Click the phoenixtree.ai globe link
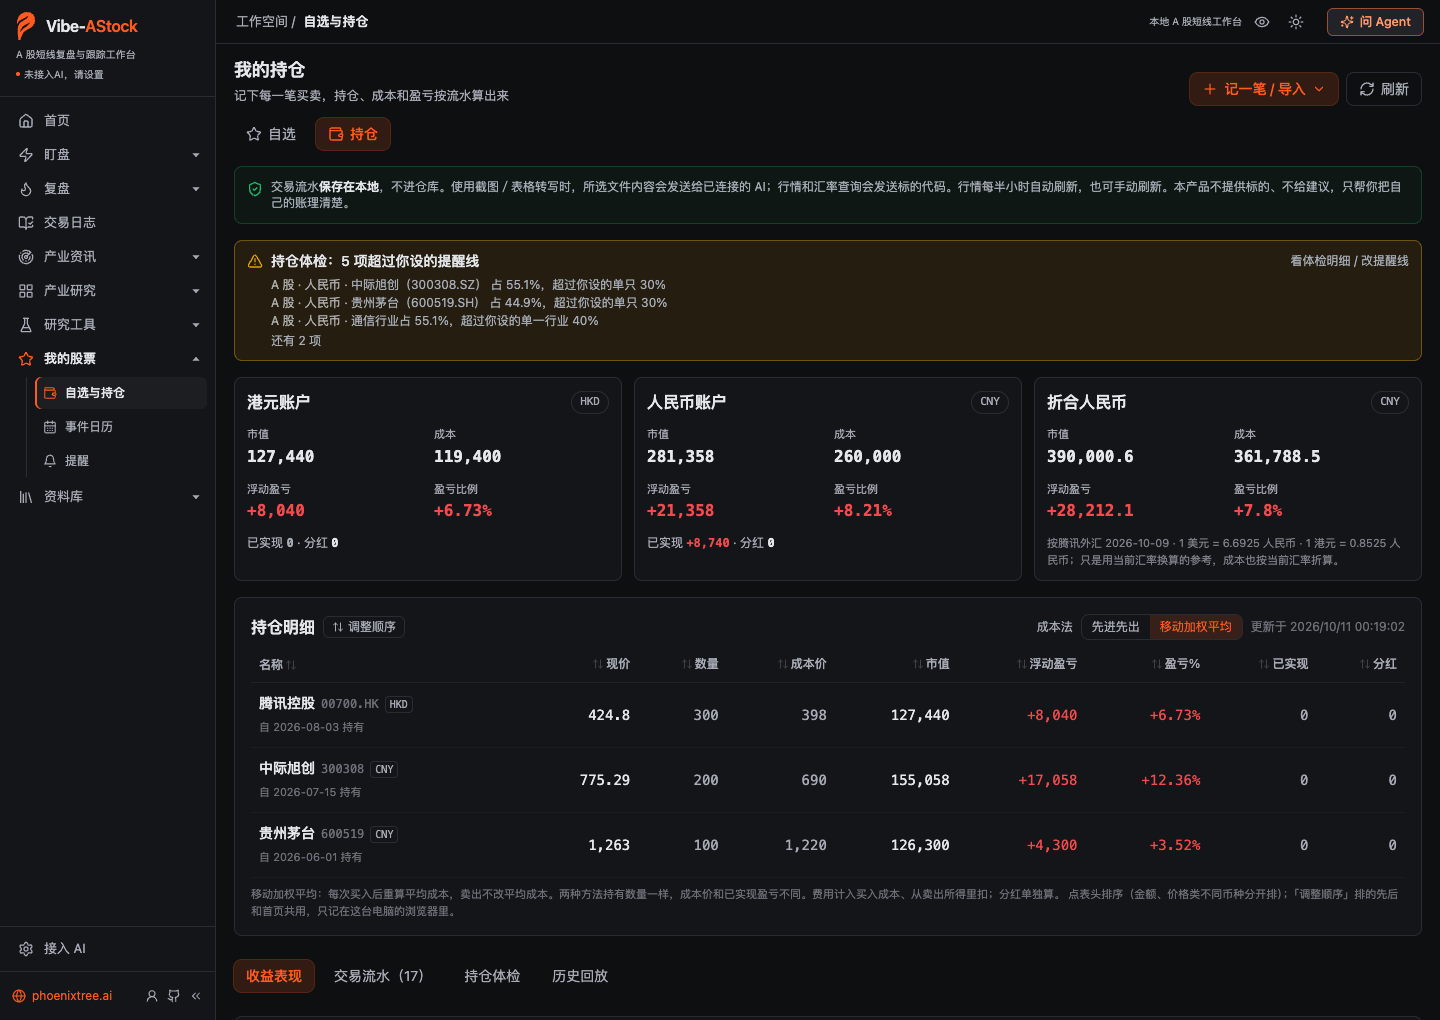The image size is (1440, 1020). click(62, 996)
